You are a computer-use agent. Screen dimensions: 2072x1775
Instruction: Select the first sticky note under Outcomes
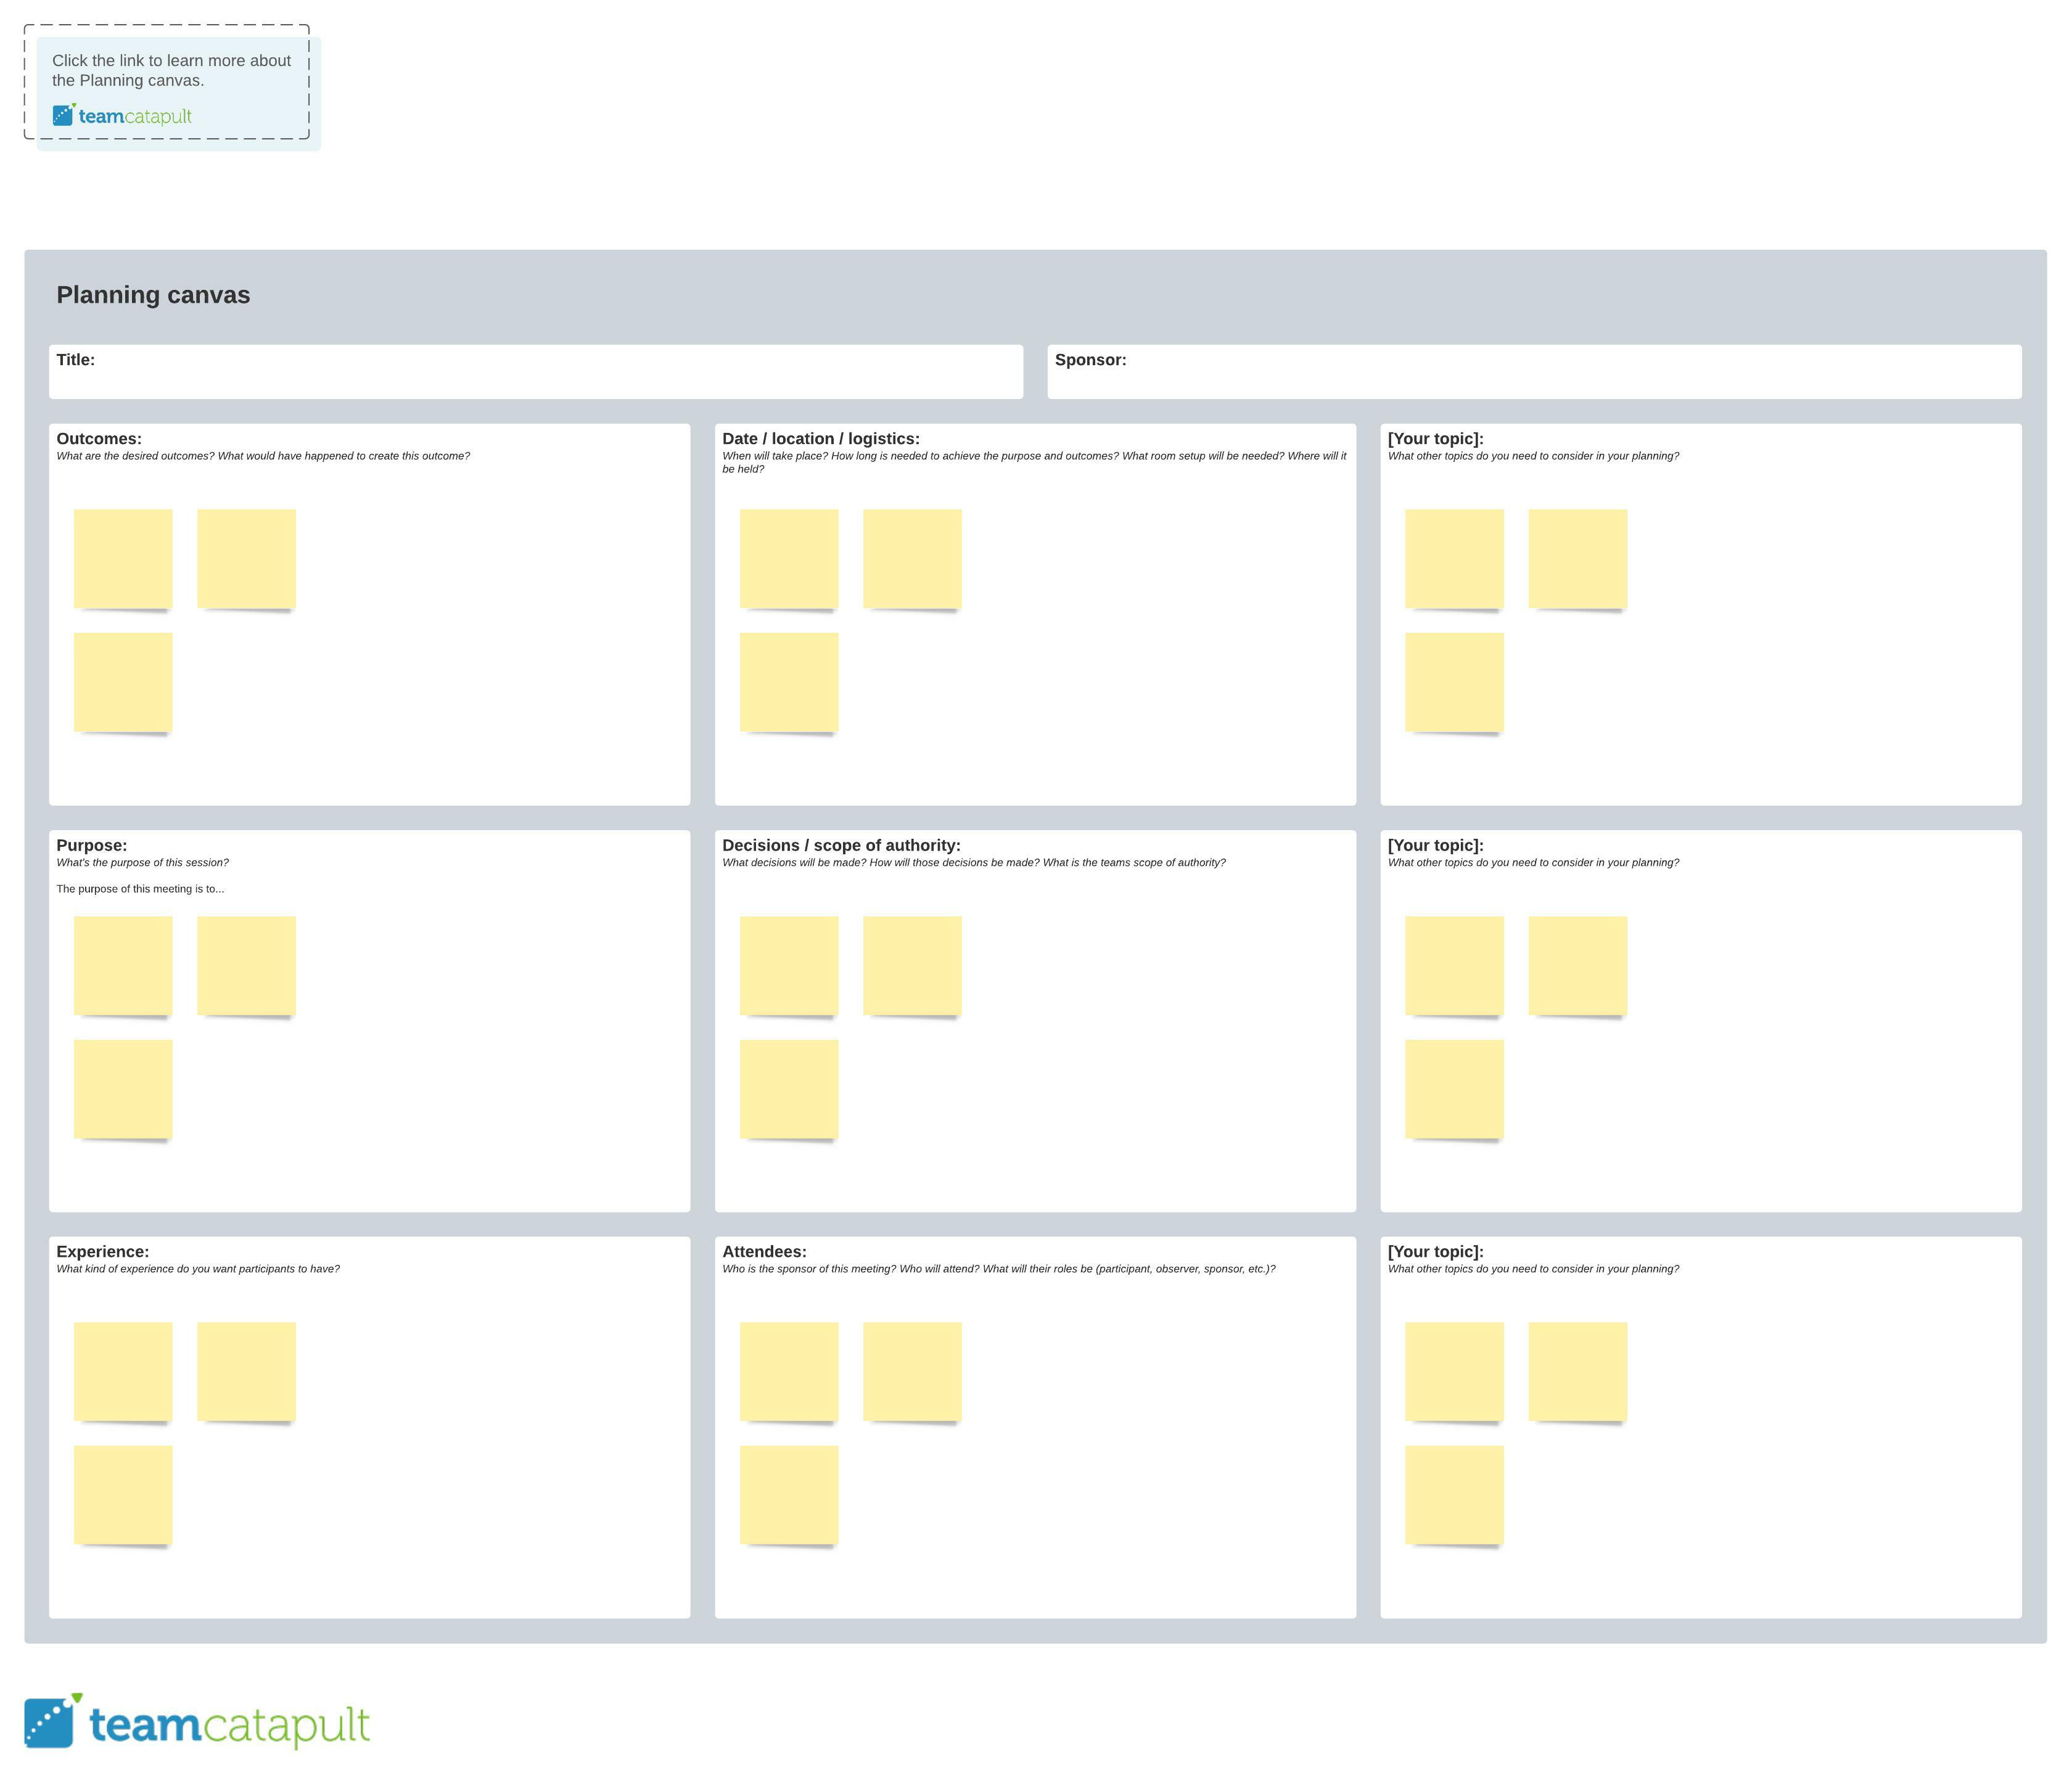click(123, 558)
